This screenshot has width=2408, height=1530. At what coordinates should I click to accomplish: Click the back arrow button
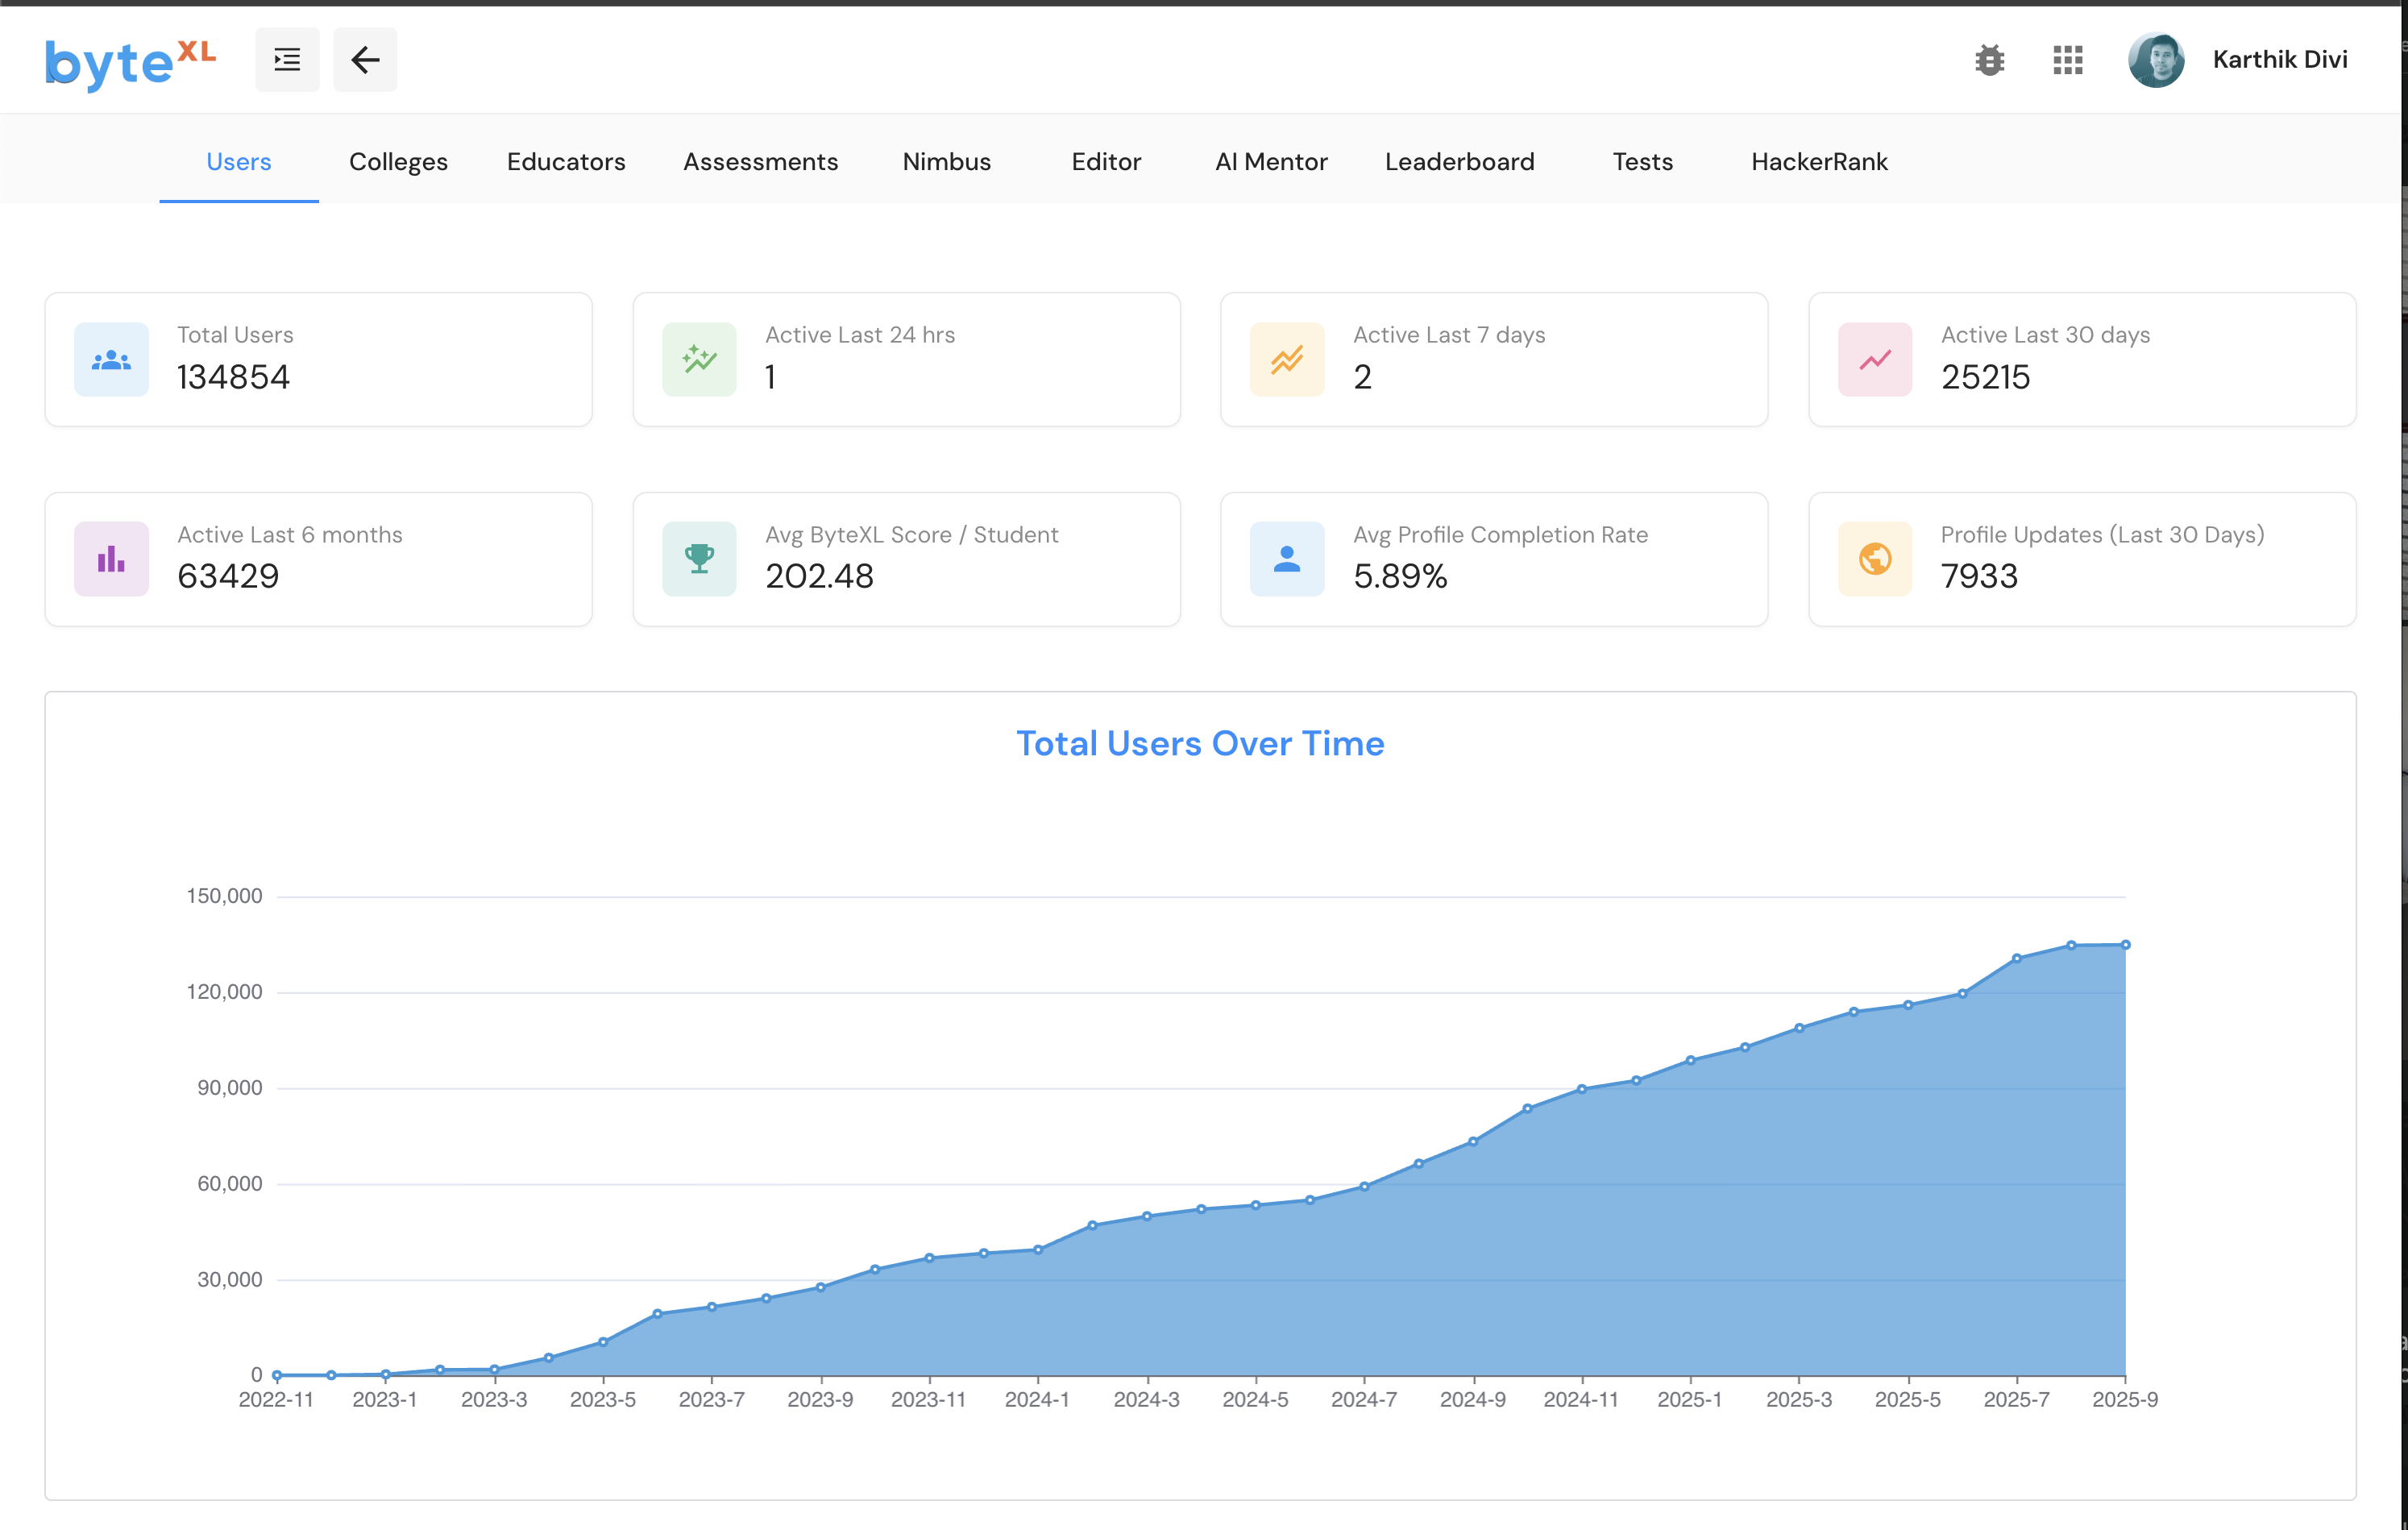(365, 60)
